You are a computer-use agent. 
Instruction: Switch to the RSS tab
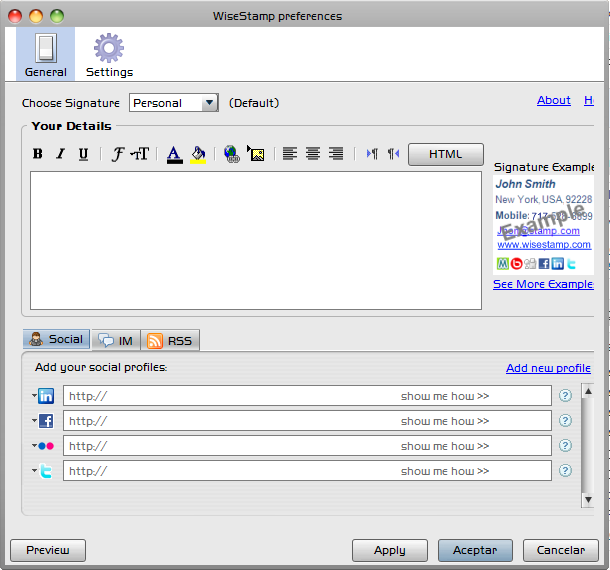[x=170, y=340]
